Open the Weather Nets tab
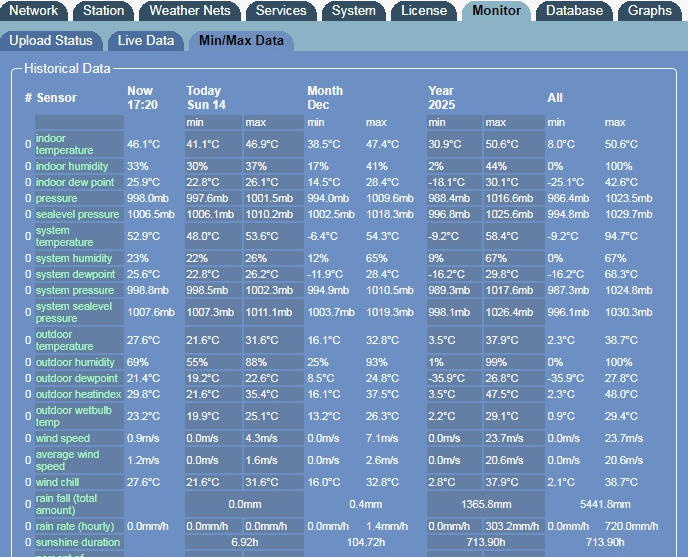 click(189, 11)
